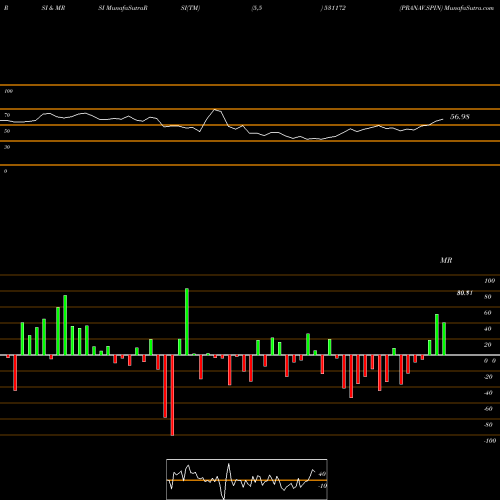The image size is (500, 500).
Task: Click the 331172 code in header
Action: 334,8
